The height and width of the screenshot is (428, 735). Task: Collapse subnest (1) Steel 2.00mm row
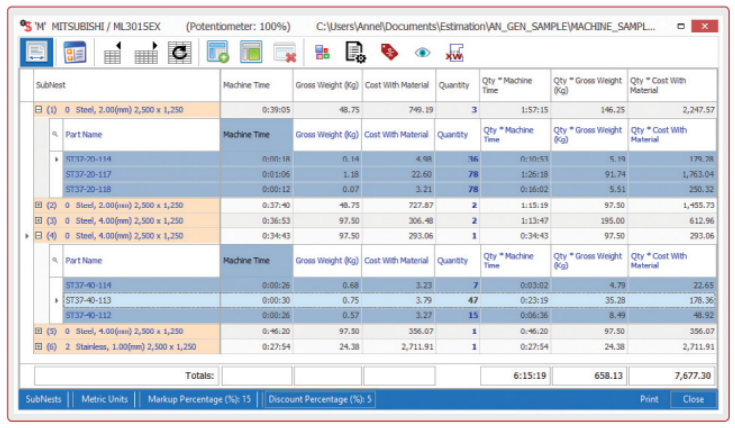(38, 110)
